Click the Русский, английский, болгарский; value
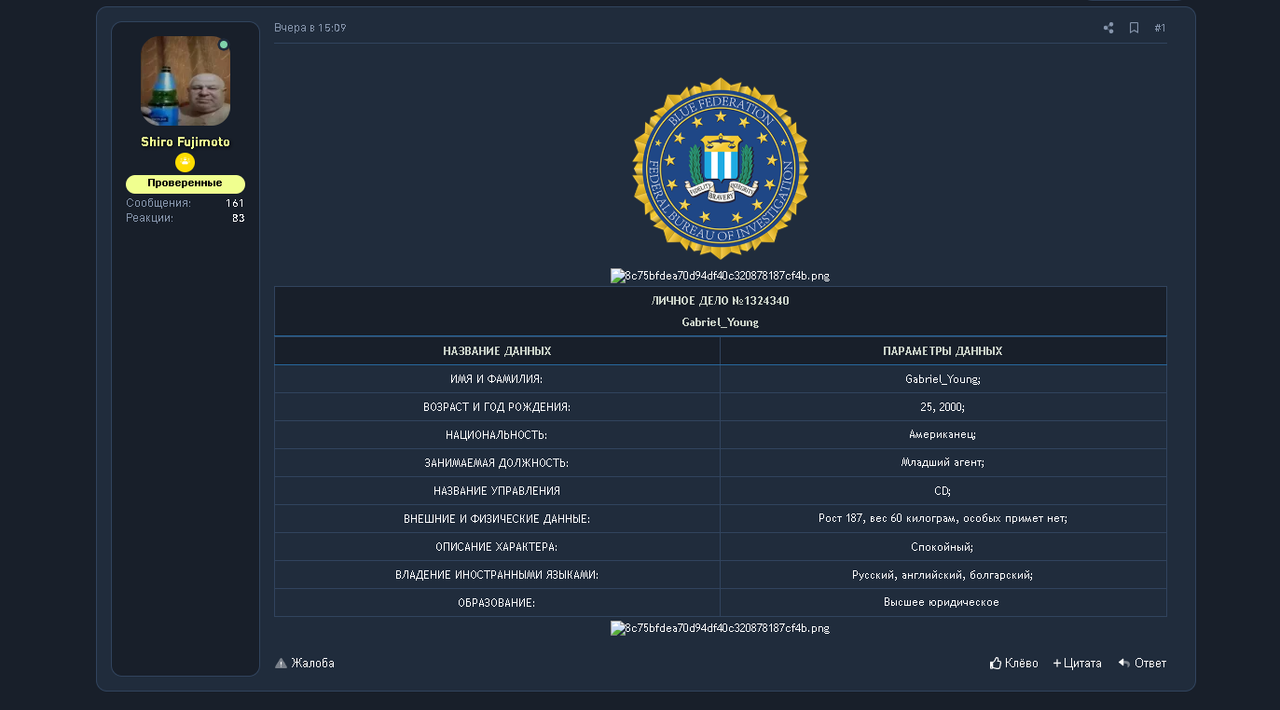1280x710 pixels. click(x=943, y=575)
